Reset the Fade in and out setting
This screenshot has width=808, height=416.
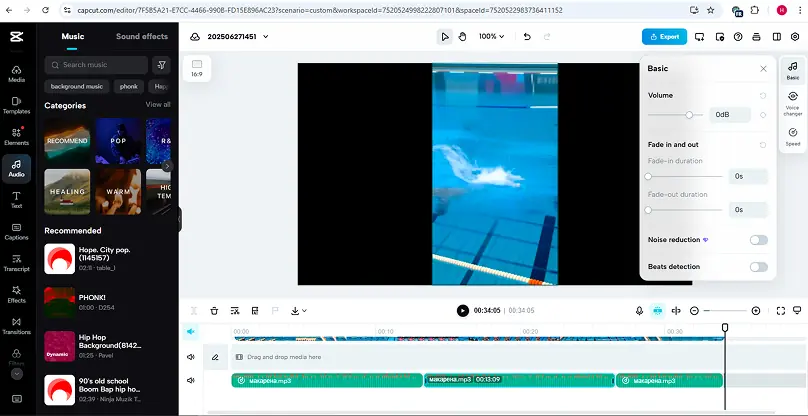coord(763,145)
